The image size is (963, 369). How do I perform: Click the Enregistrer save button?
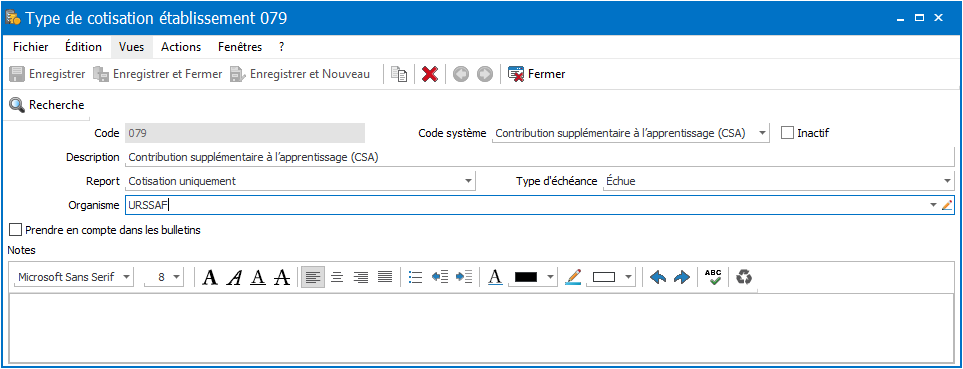pos(47,74)
